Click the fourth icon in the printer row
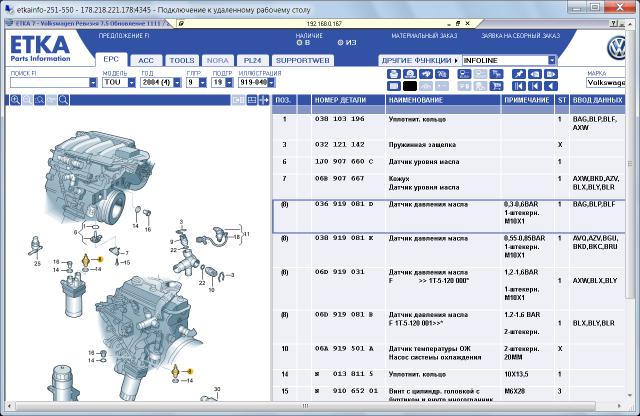The width and height of the screenshot is (640, 416). click(x=442, y=74)
